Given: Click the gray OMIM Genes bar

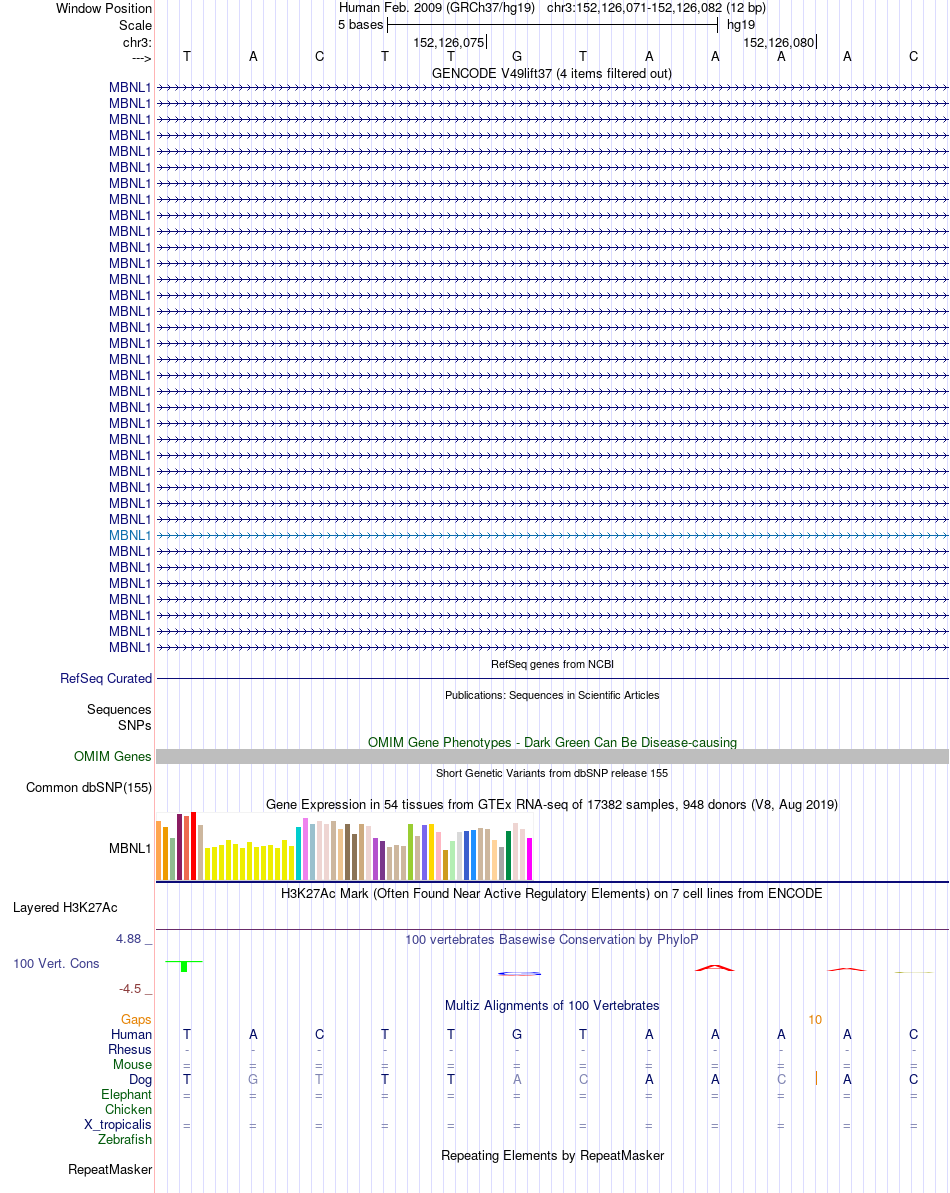Looking at the screenshot, I should (x=552, y=756).
